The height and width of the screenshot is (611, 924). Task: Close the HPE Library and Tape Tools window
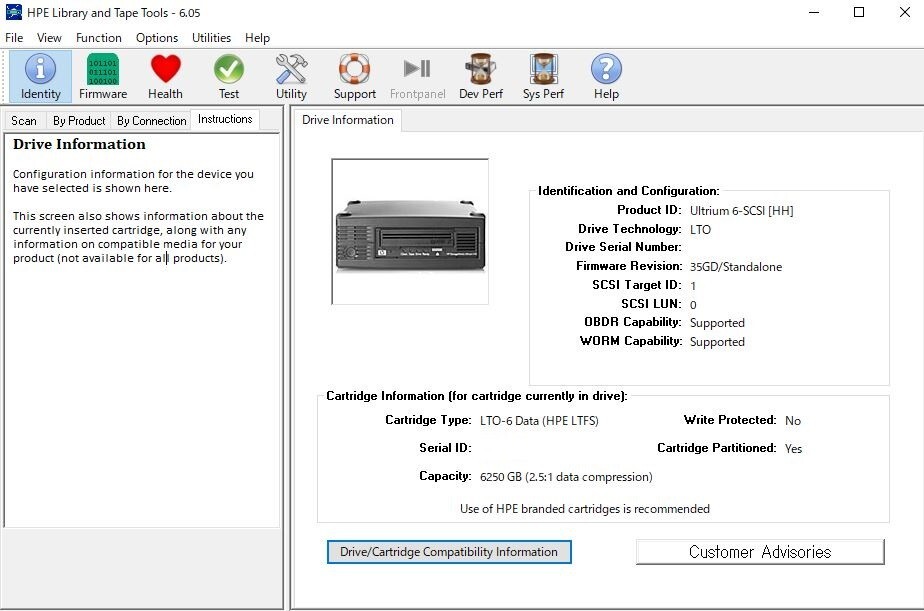pos(905,12)
